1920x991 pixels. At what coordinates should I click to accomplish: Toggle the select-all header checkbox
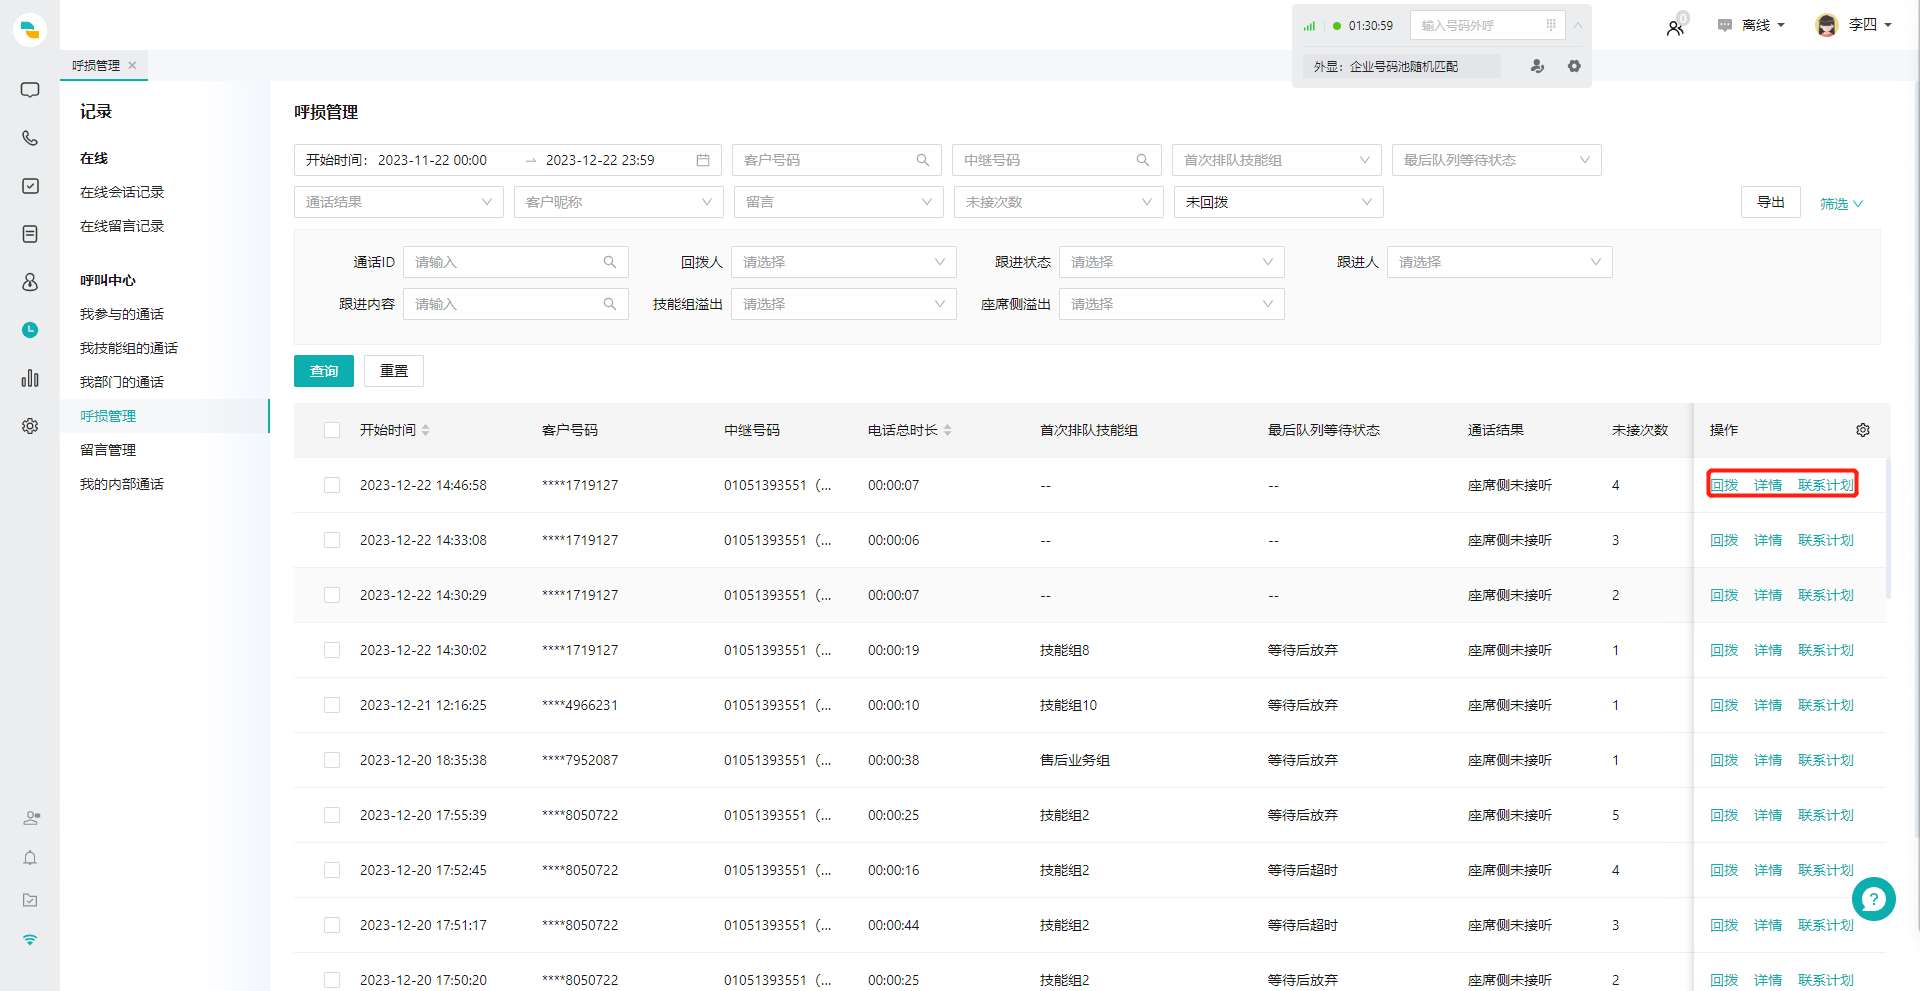332,430
